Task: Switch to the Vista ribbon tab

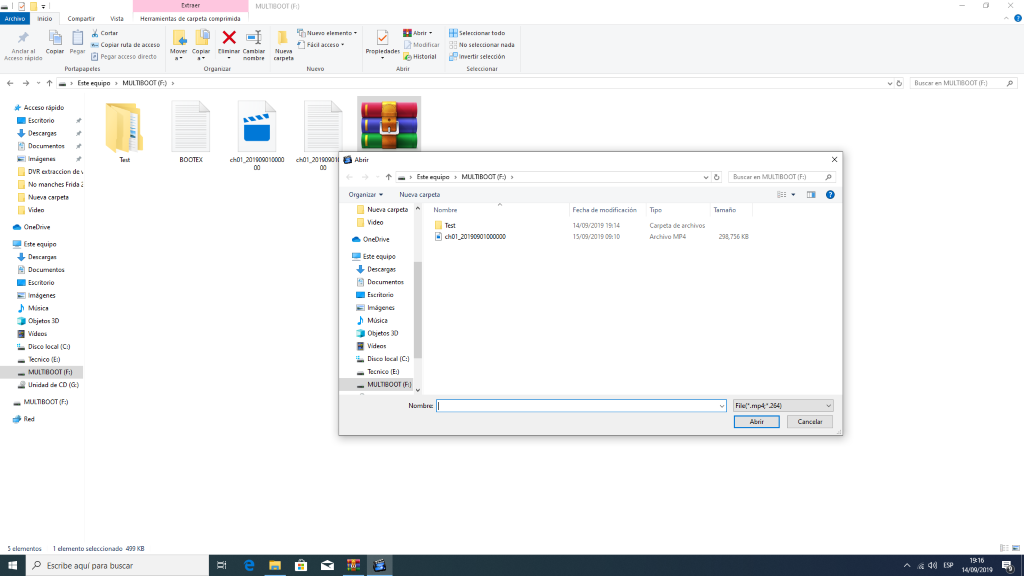Action: point(117,18)
